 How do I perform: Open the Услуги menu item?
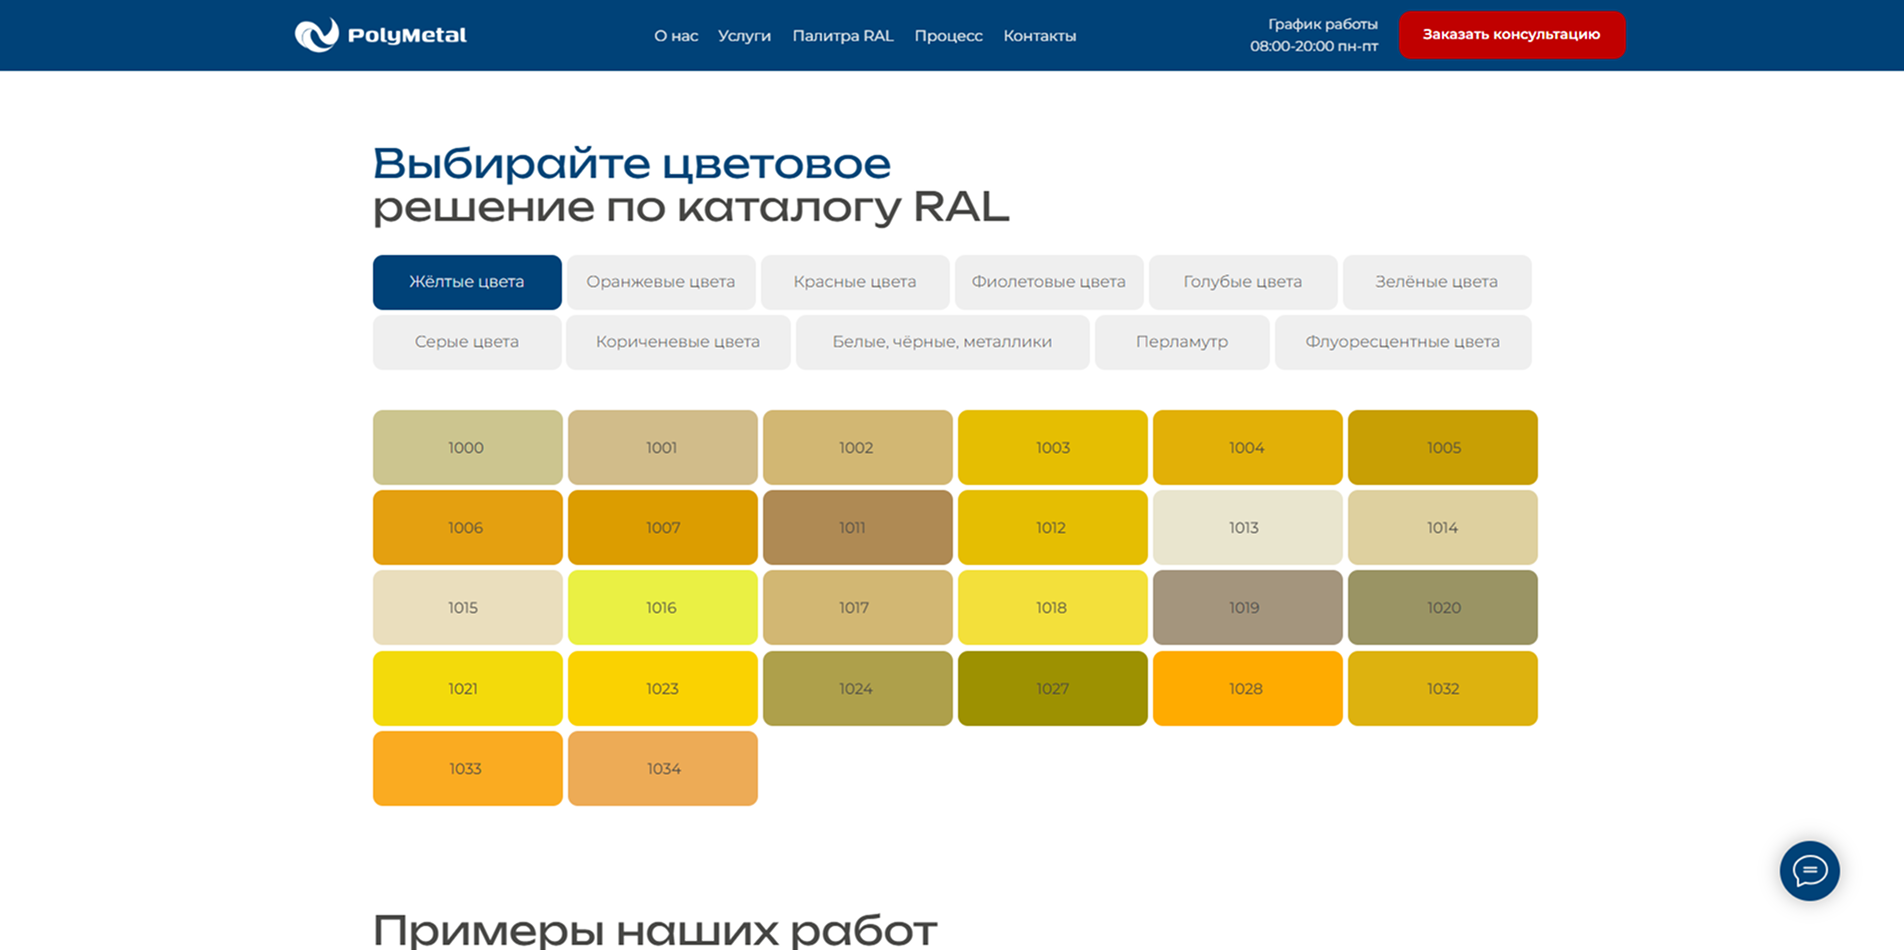click(745, 35)
